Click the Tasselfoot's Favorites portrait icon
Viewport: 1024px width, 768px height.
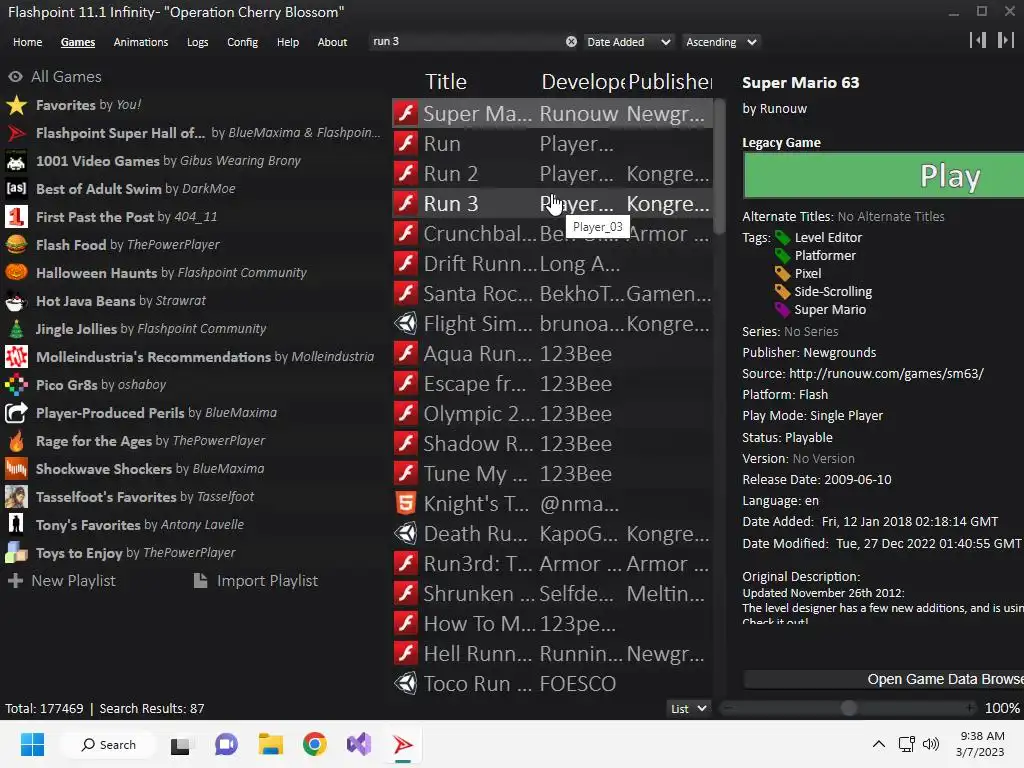16,497
